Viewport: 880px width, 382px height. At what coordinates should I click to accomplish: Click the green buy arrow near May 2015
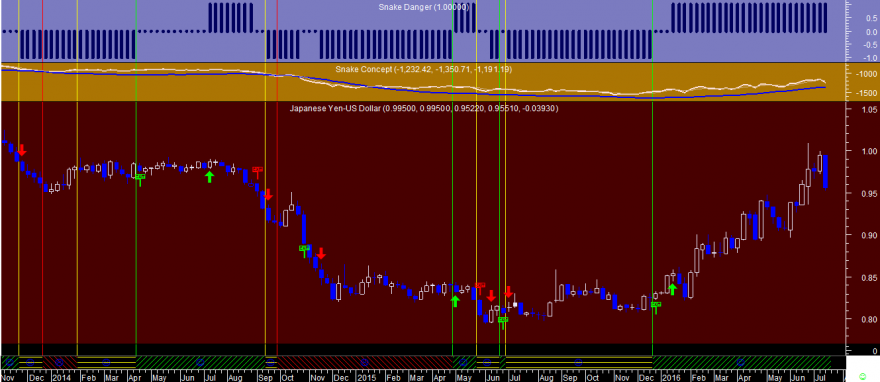pos(455,301)
